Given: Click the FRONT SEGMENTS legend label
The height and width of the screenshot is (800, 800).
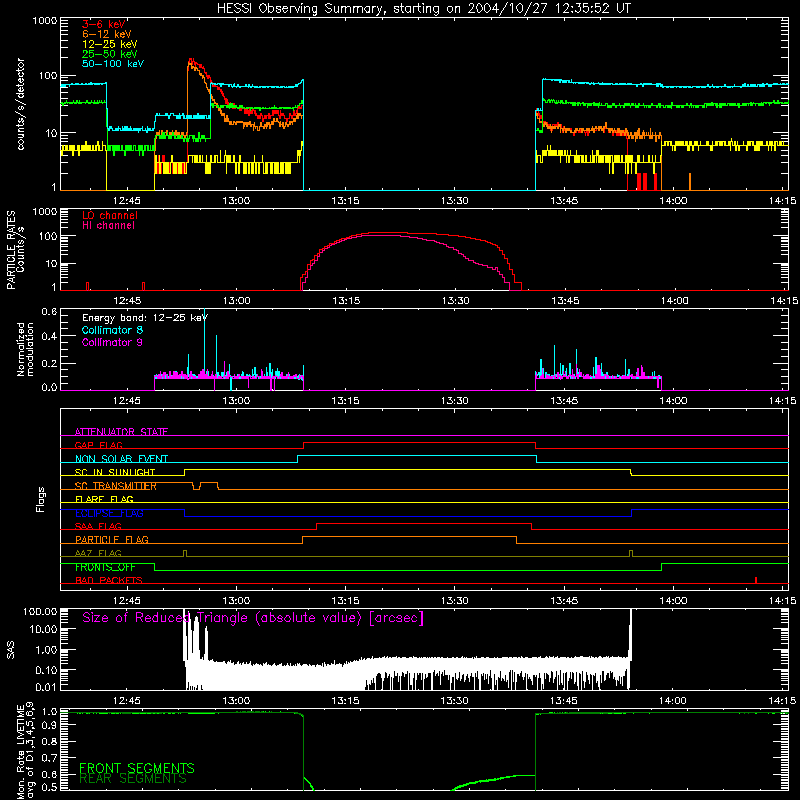Looking at the screenshot, I should (137, 768).
